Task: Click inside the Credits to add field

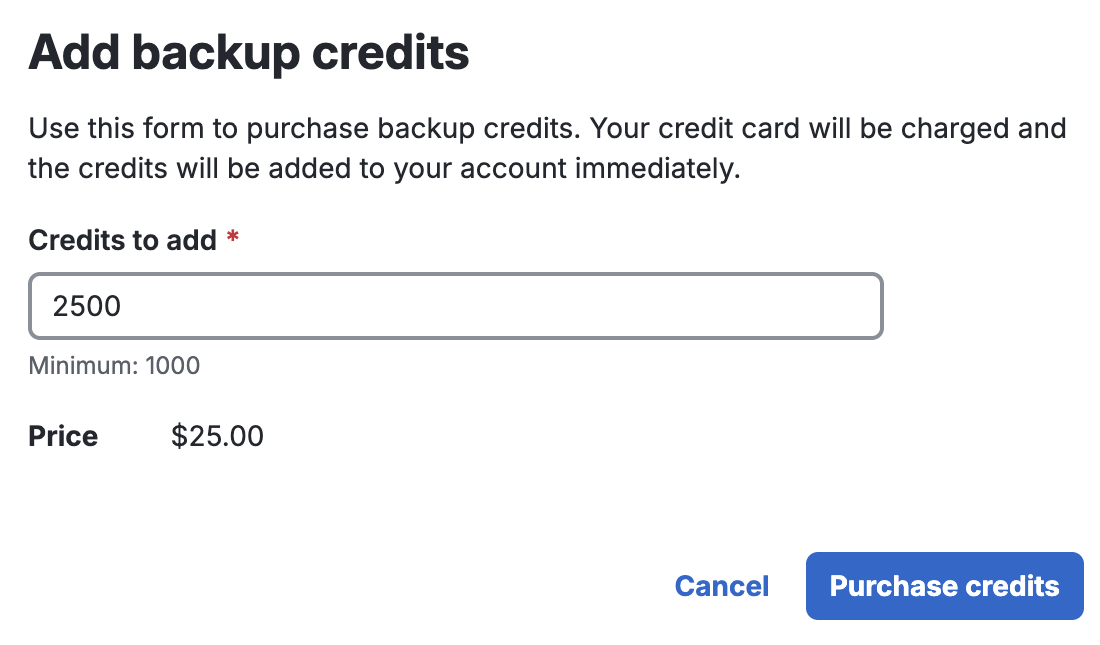Action: click(x=455, y=306)
